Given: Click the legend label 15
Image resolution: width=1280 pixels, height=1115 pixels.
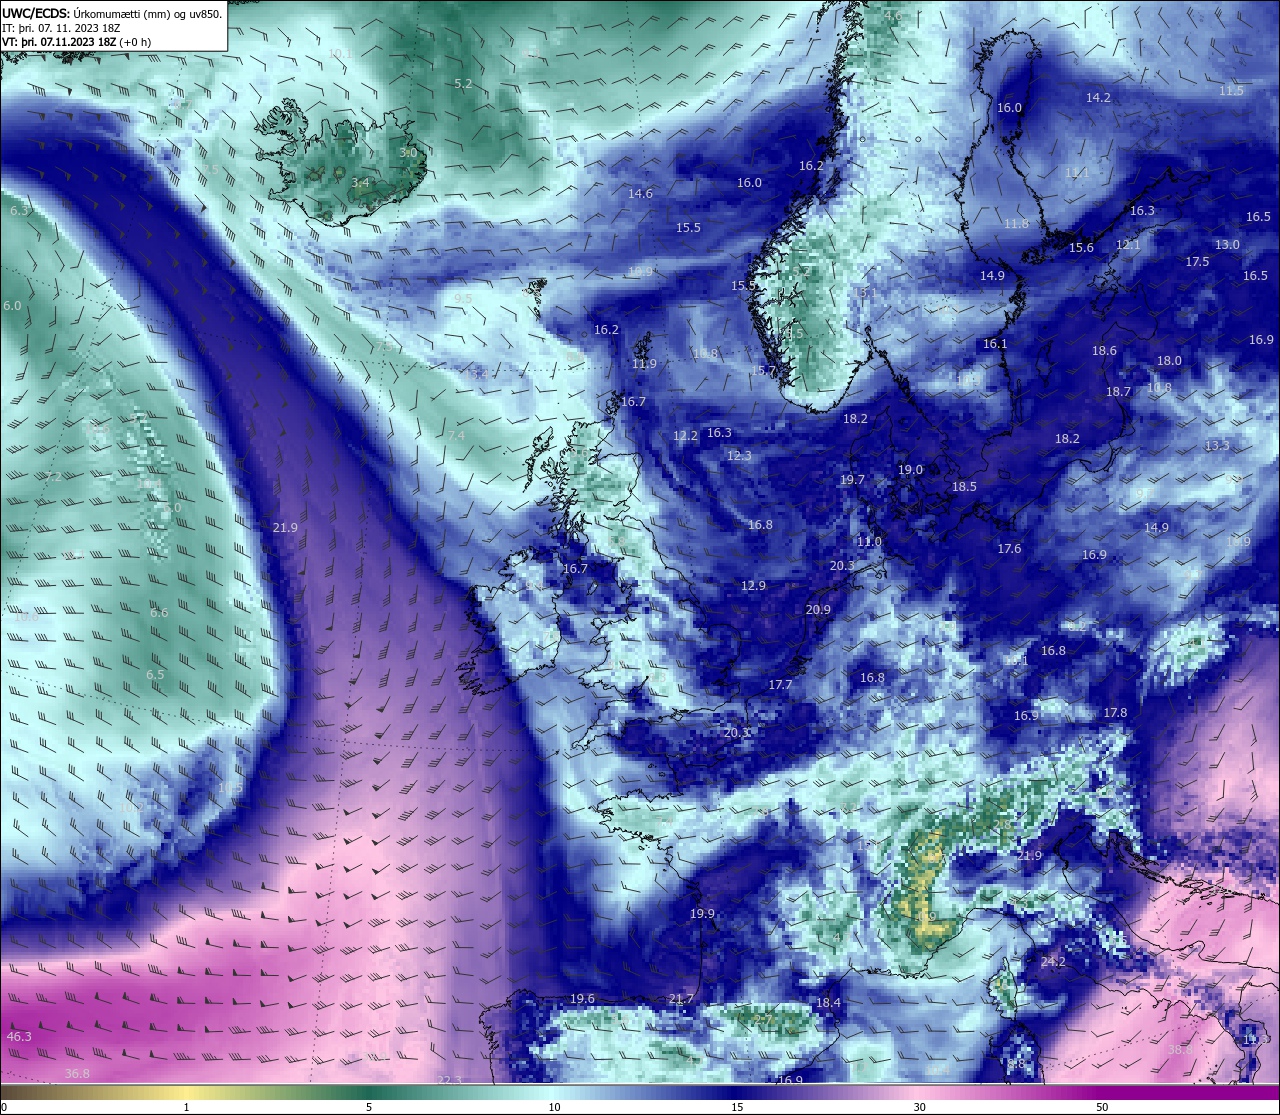Looking at the screenshot, I should 736,1107.
